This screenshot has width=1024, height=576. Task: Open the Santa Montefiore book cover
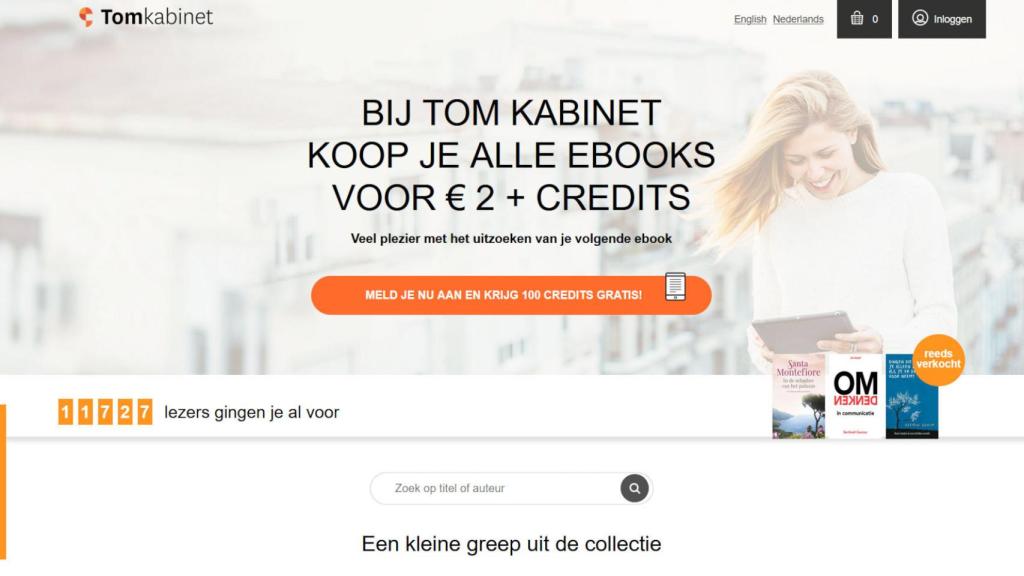[x=799, y=396]
